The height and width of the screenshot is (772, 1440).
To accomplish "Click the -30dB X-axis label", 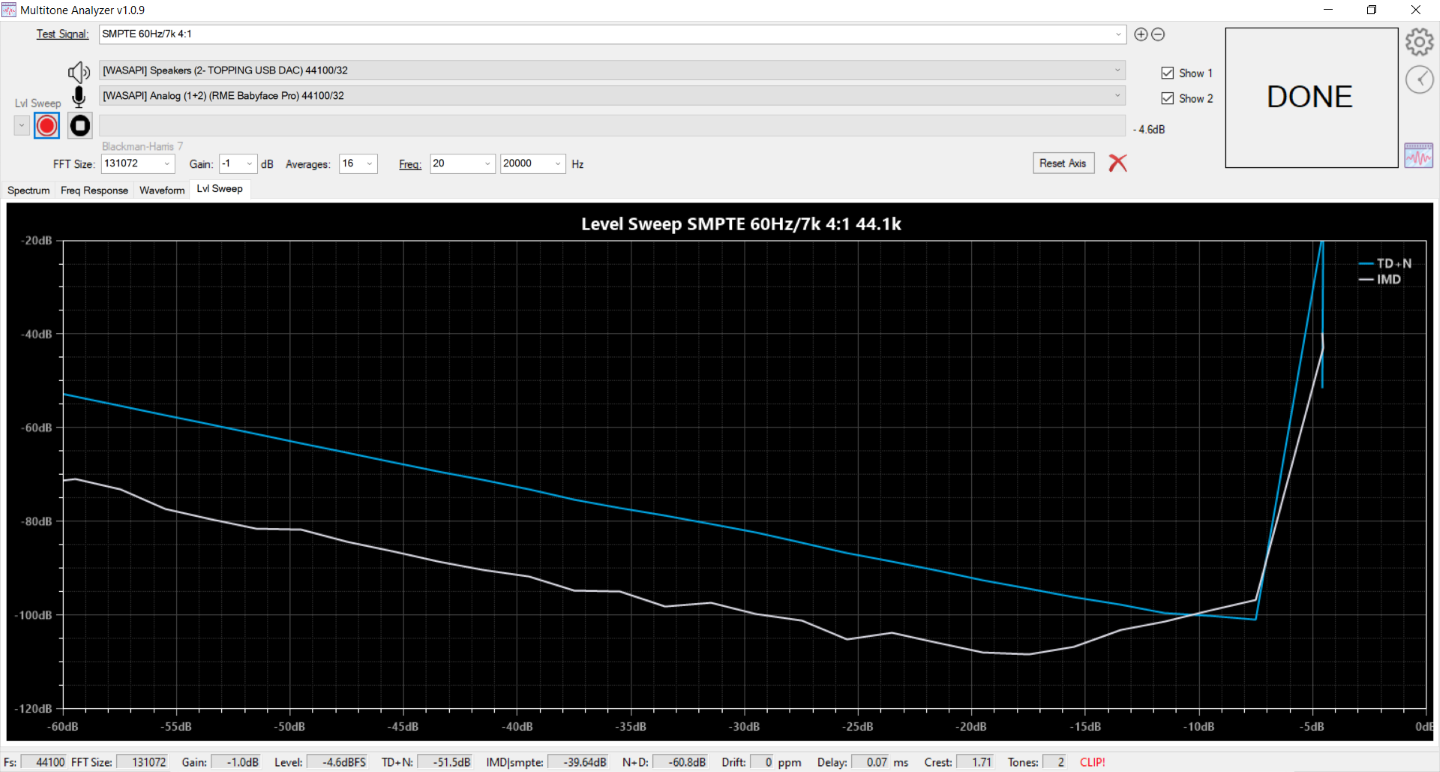I will pos(745,727).
